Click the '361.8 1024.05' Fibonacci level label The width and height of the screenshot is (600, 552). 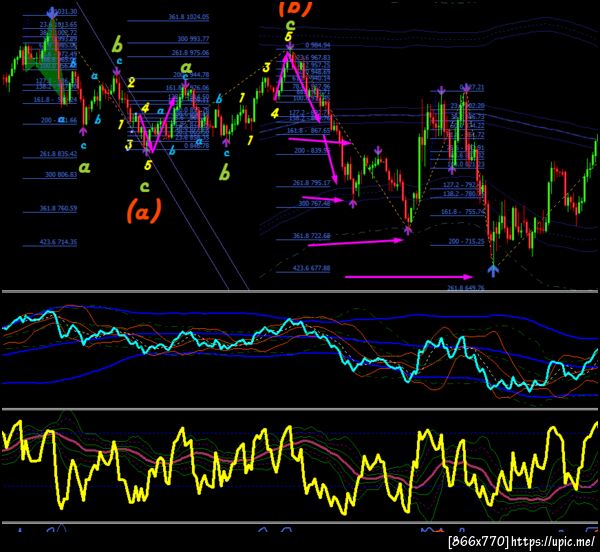[x=189, y=17]
